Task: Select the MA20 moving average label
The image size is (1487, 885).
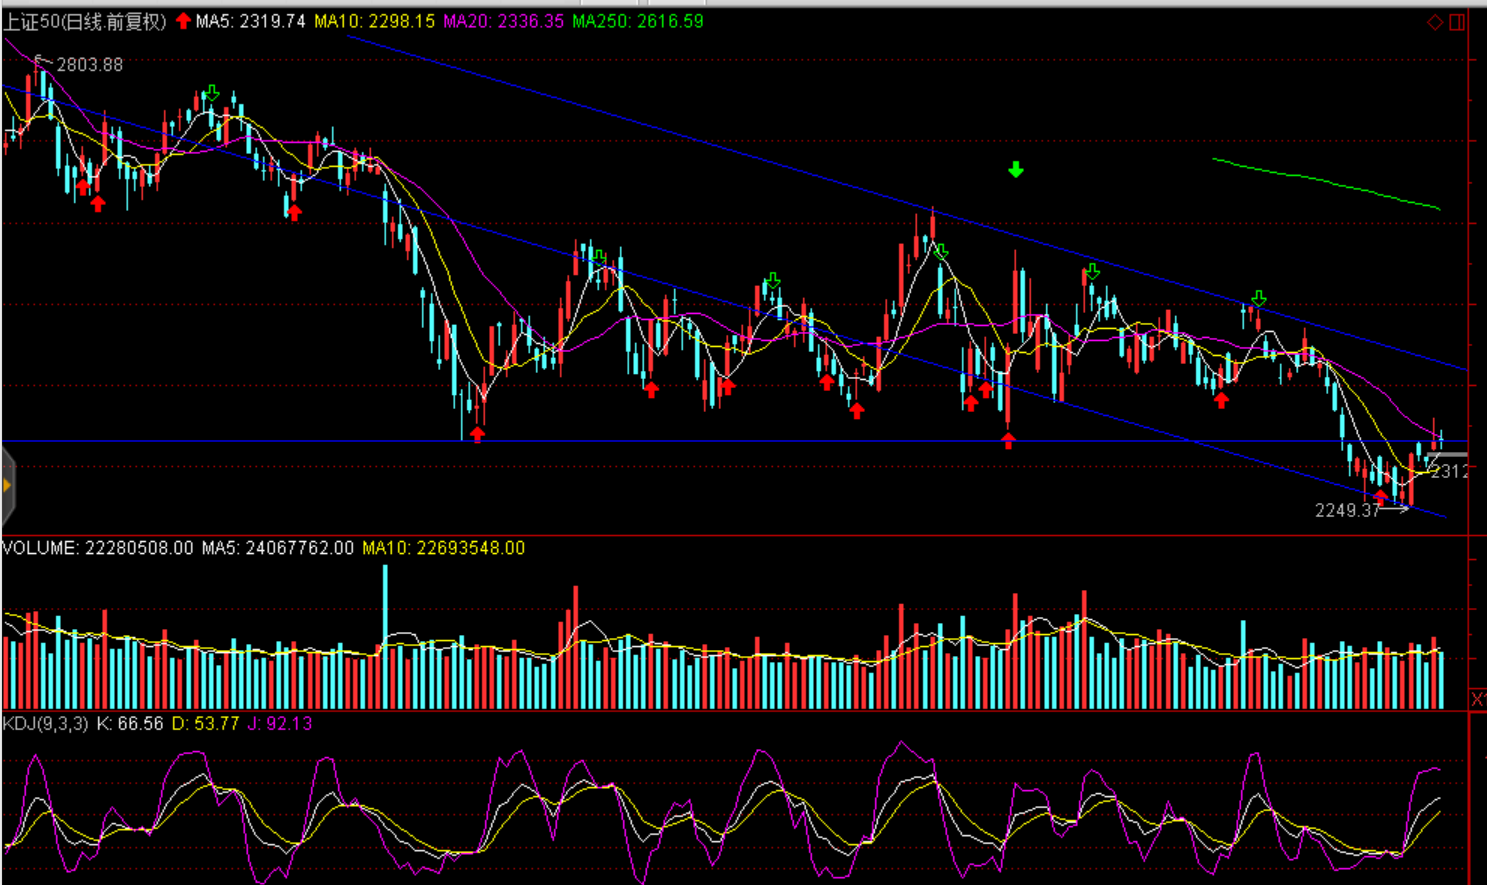Action: pyautogui.click(x=503, y=21)
